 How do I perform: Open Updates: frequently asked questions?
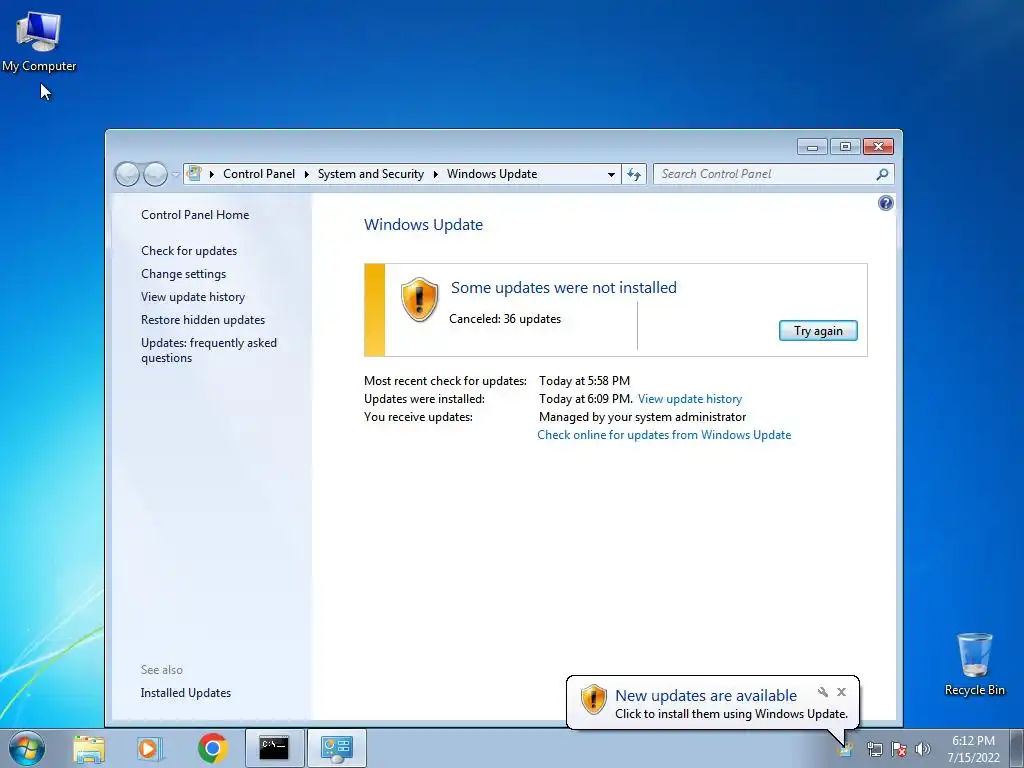point(208,350)
